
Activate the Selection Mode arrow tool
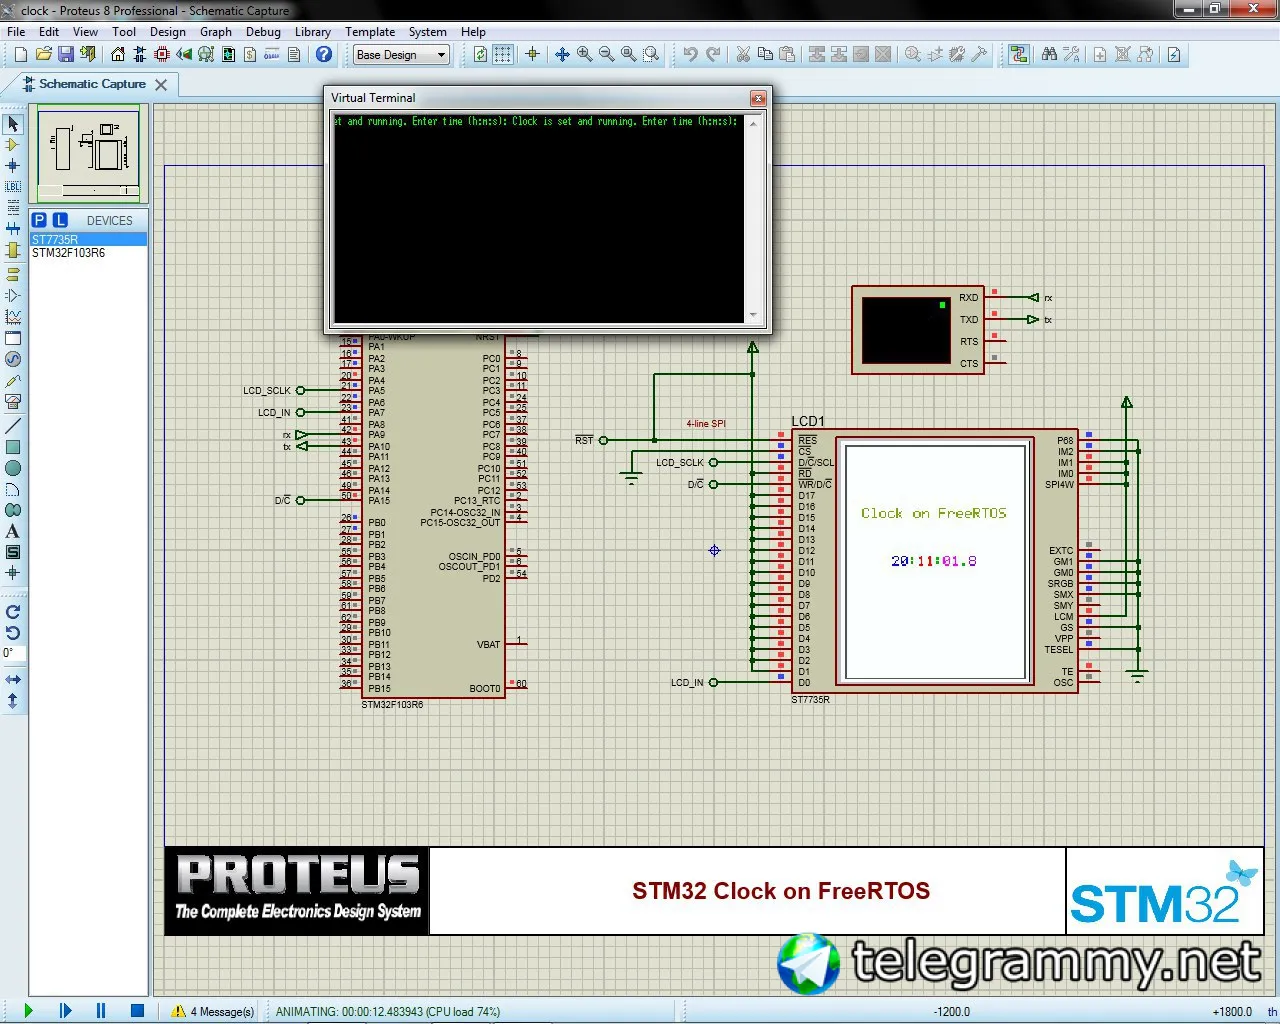[13, 124]
